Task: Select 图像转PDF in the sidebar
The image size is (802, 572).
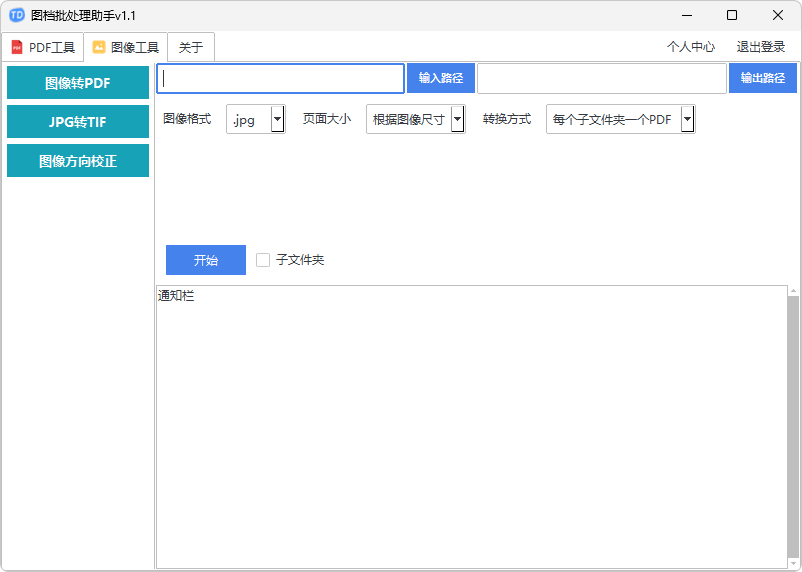Action: click(78, 83)
